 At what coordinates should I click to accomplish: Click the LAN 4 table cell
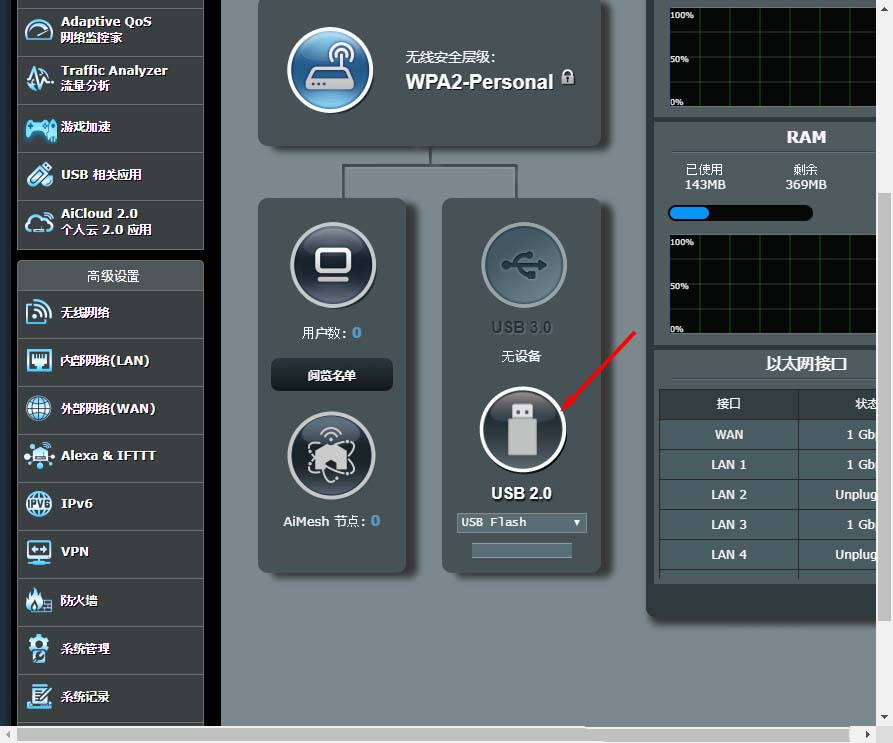point(729,555)
